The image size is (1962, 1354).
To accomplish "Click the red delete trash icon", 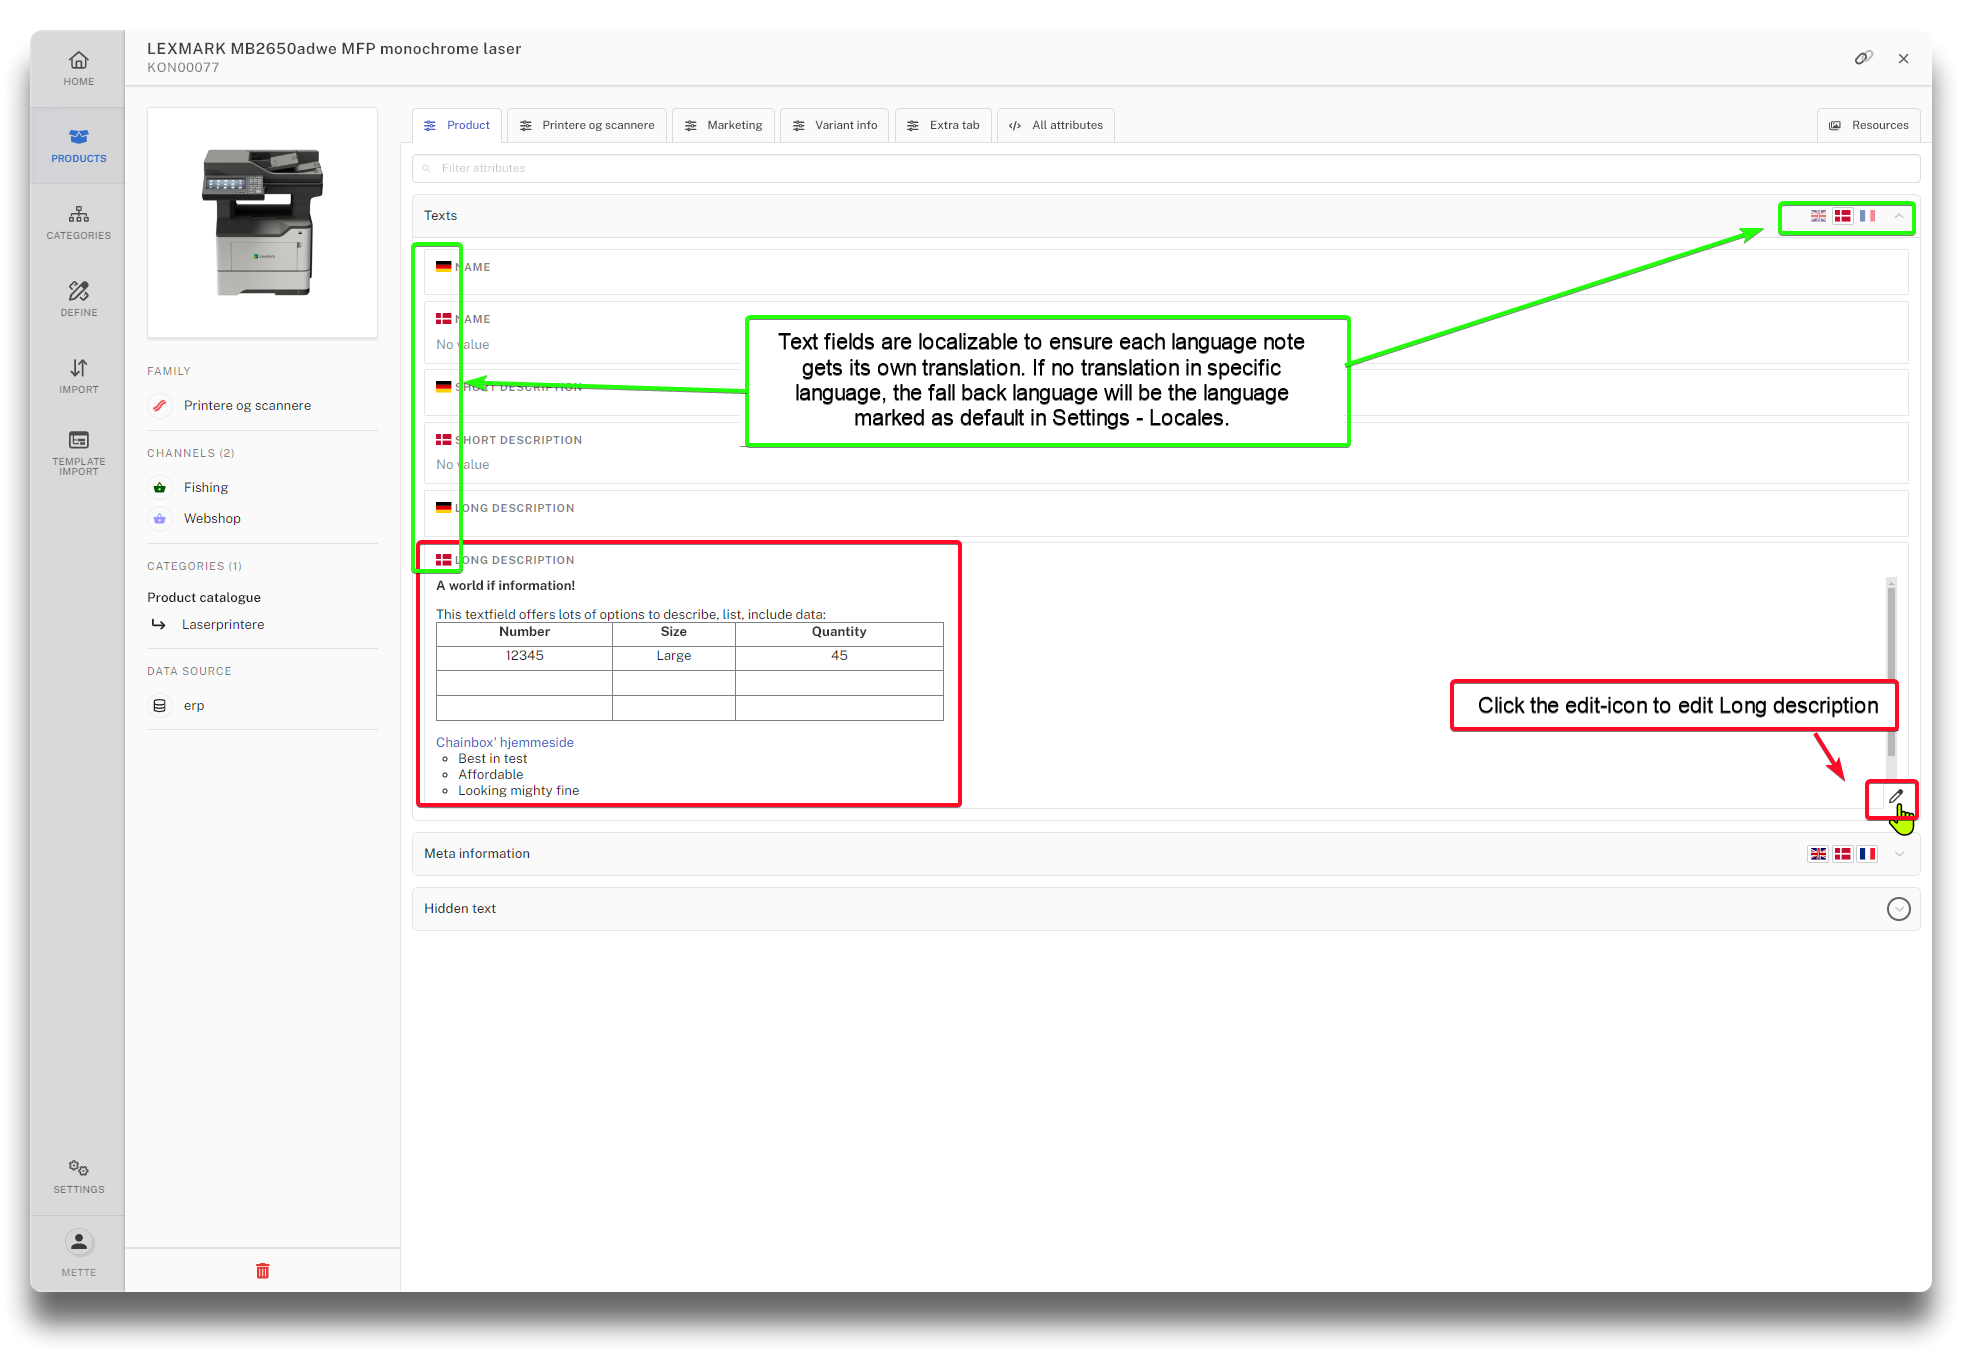I will [x=262, y=1270].
